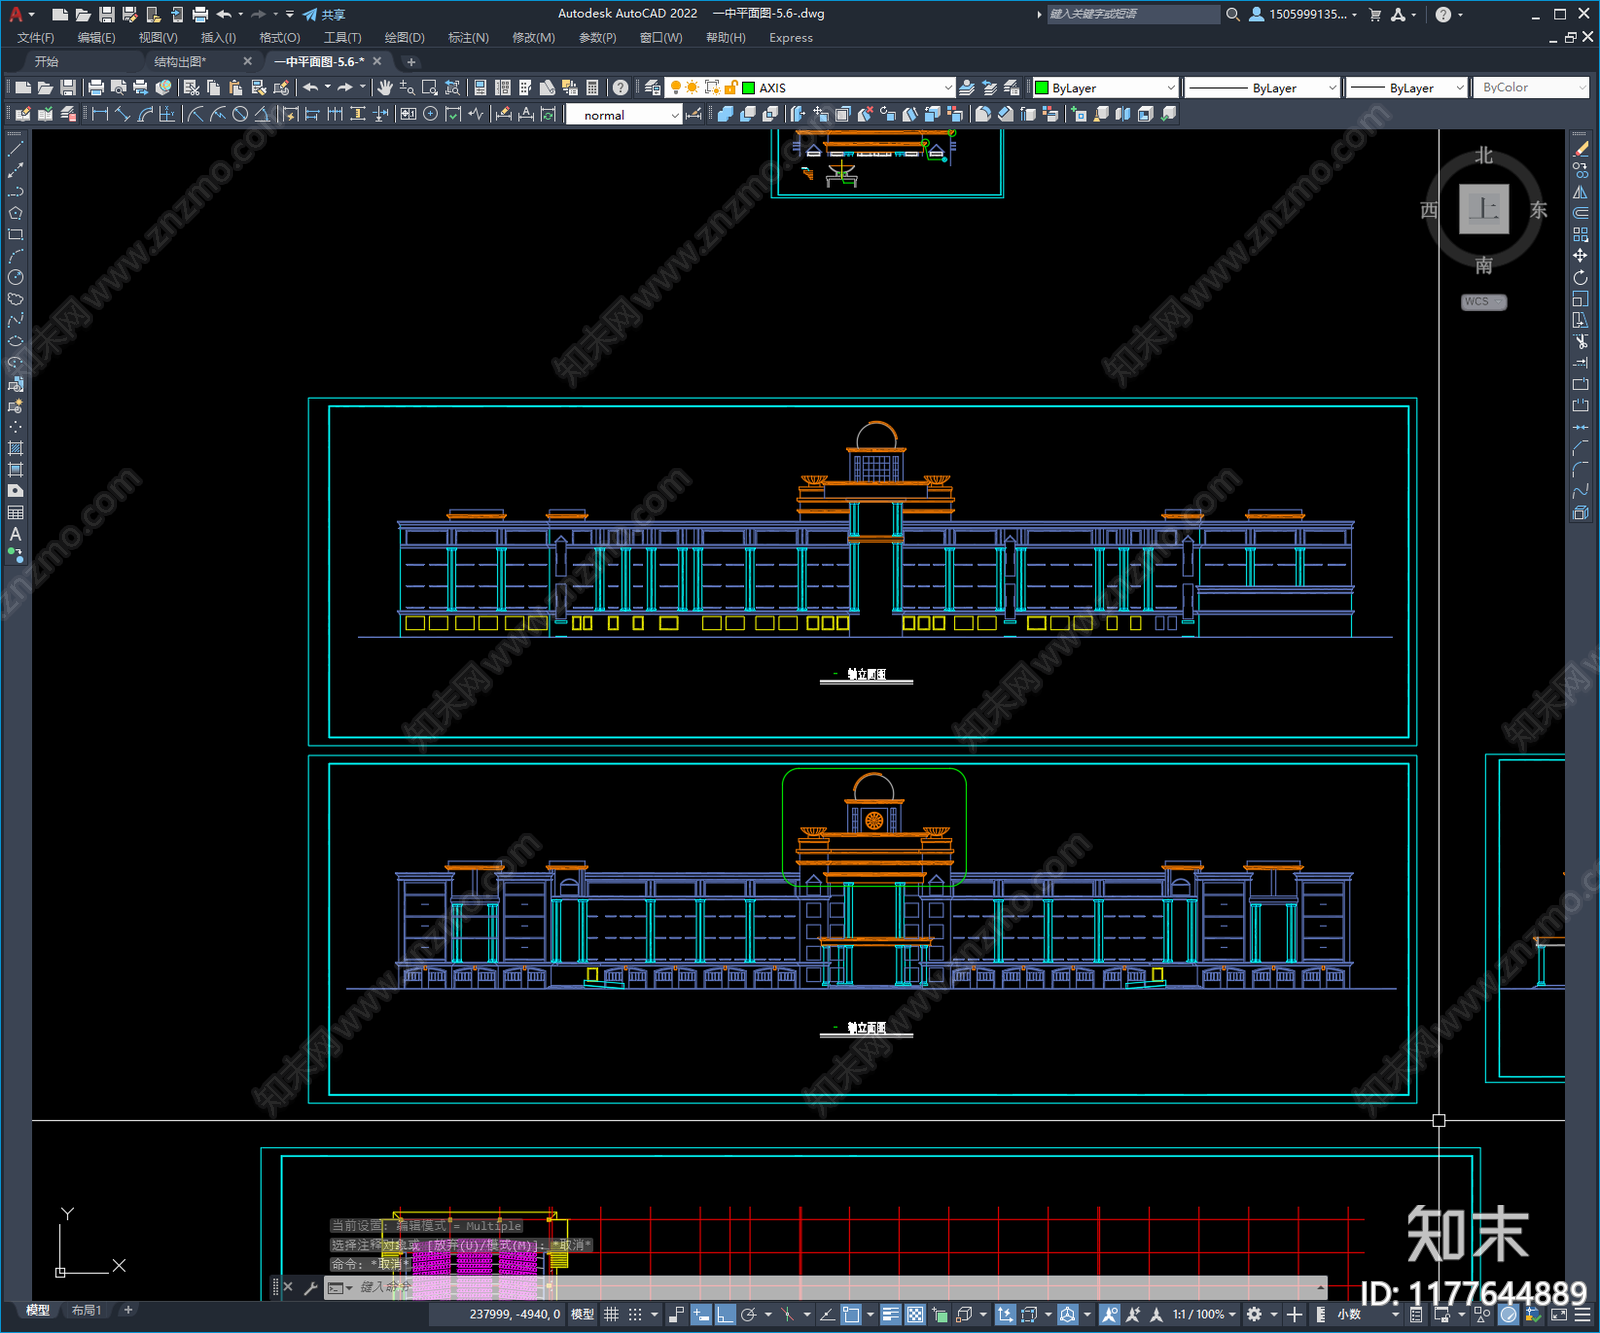The width and height of the screenshot is (1600, 1333).
Task: Click the Redo arrow in the standard toolbar
Action: pos(345,88)
